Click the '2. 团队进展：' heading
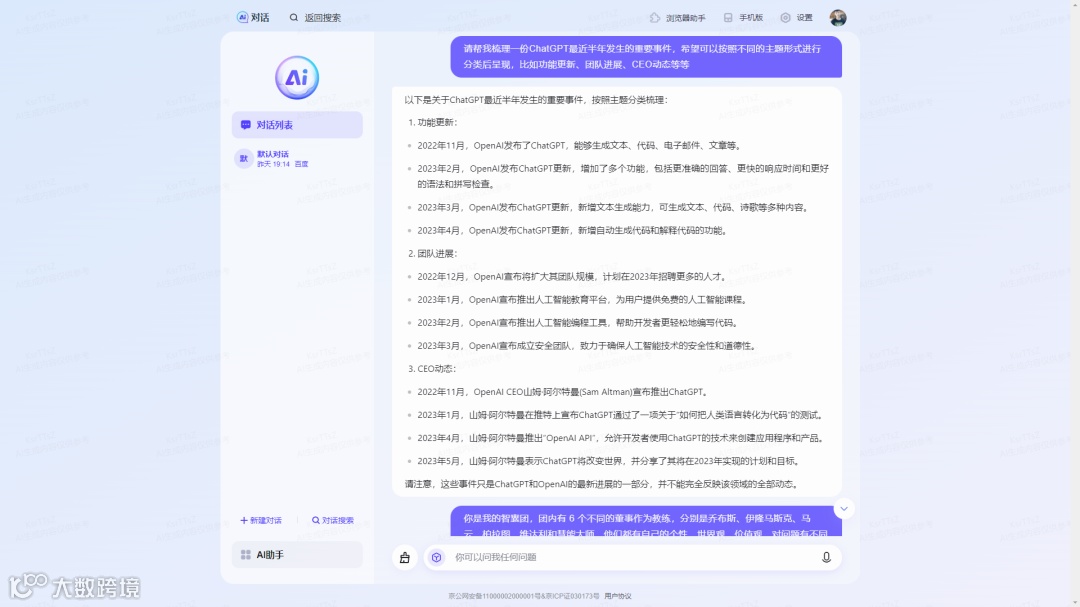Image resolution: width=1080 pixels, height=607 pixels. coord(433,254)
